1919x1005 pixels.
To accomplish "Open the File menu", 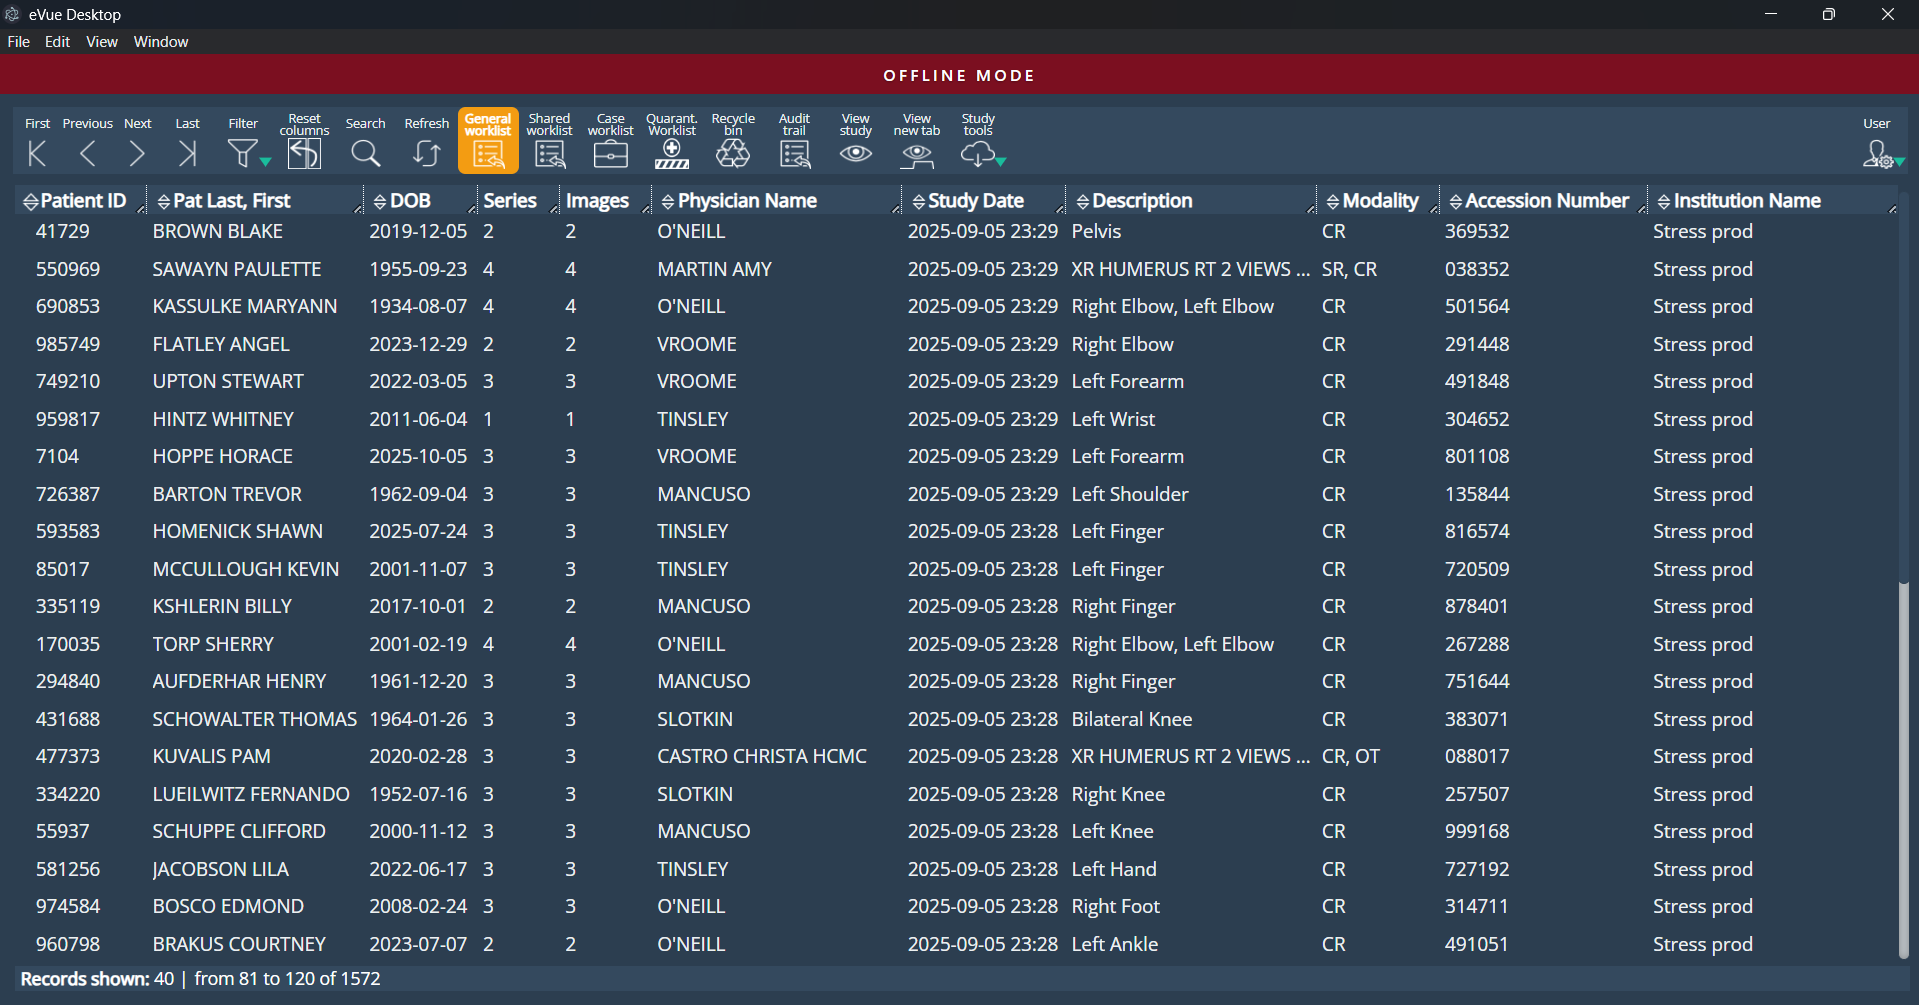I will [19, 42].
